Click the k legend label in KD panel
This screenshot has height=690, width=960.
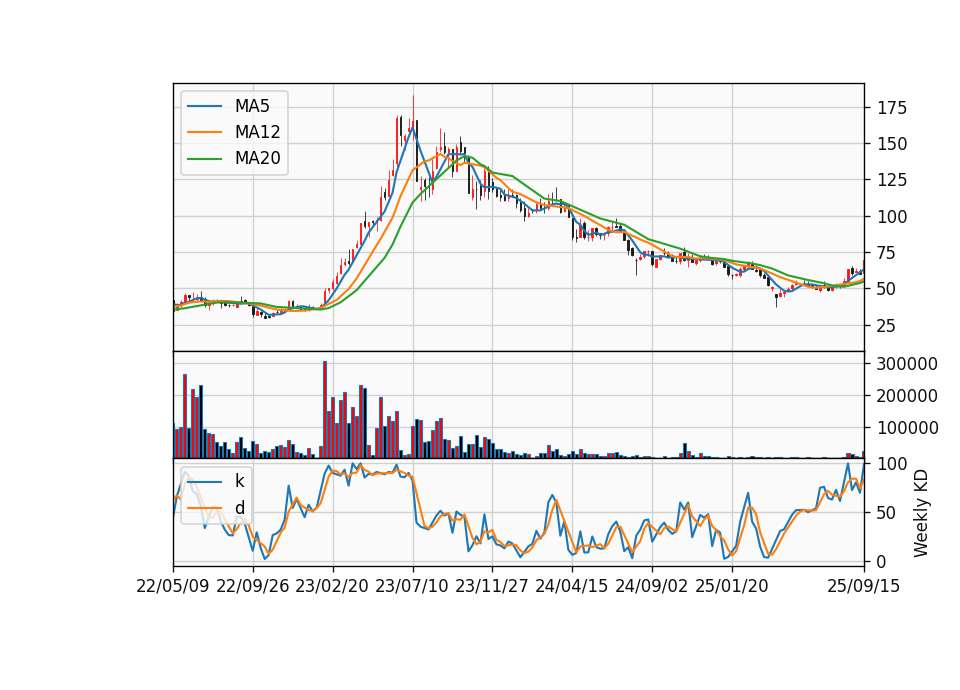[x=239, y=481]
